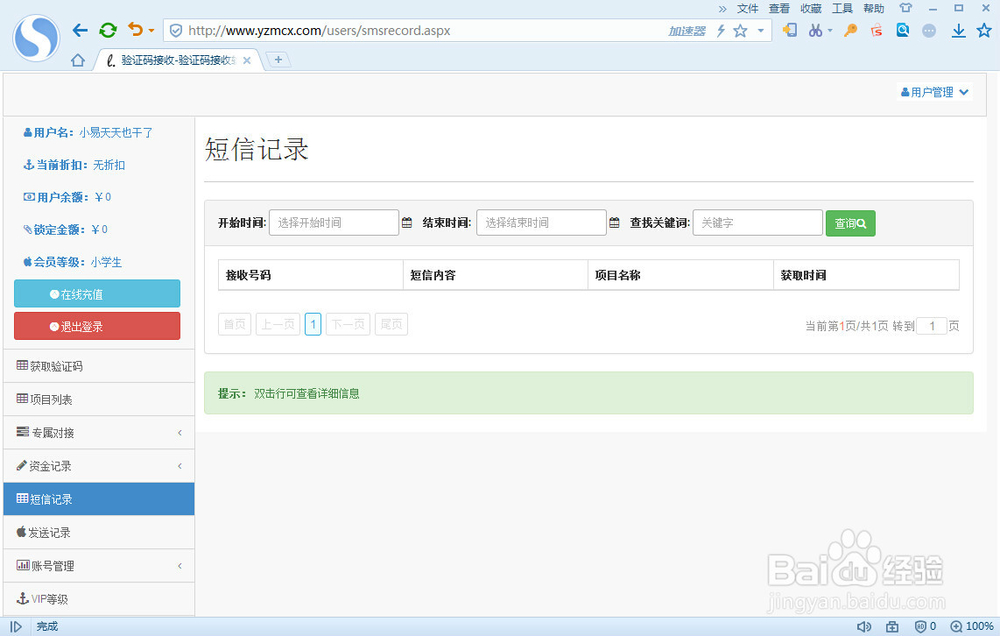
Task: Open the in-page search magnifier icon
Action: (x=902, y=30)
